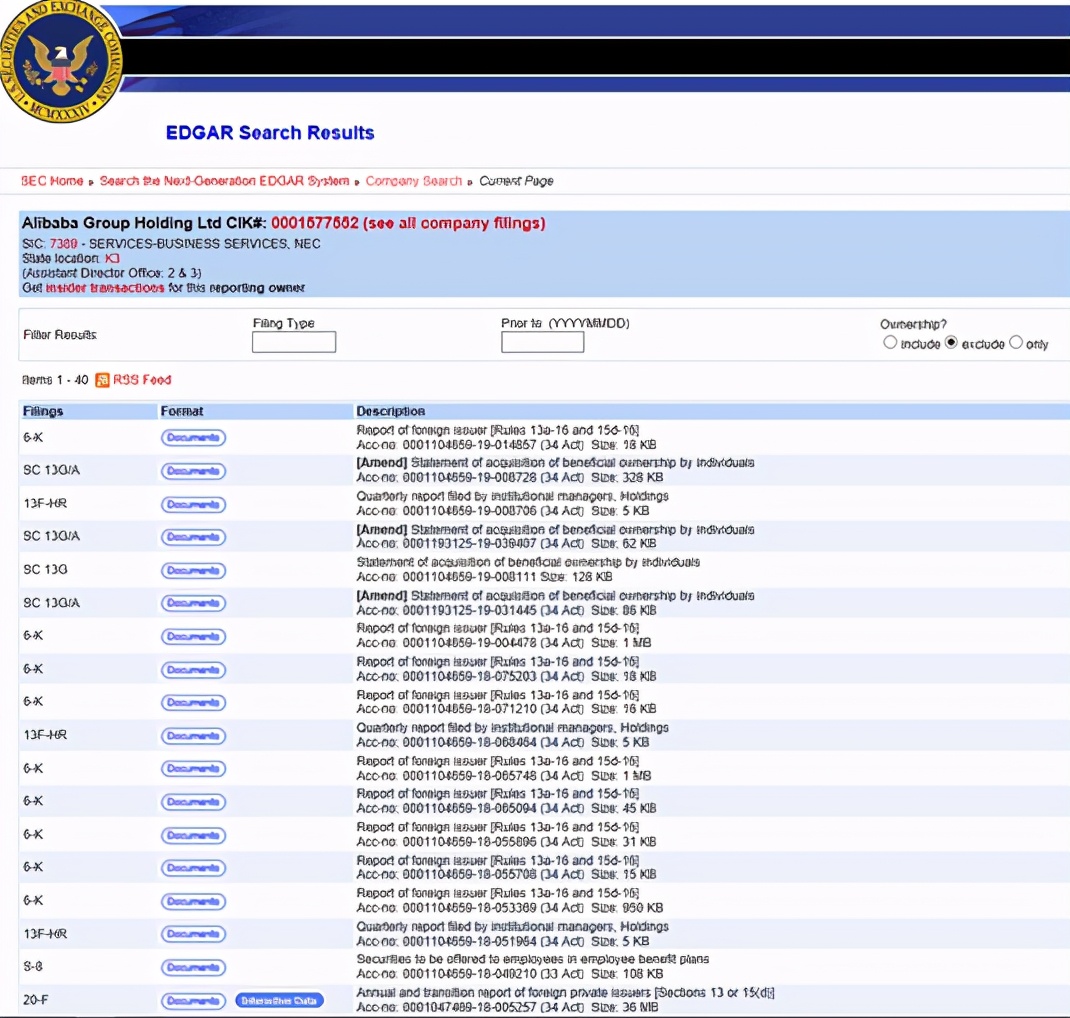
Task: Click the CIK number 'see all company filings' link
Action: [x=408, y=223]
